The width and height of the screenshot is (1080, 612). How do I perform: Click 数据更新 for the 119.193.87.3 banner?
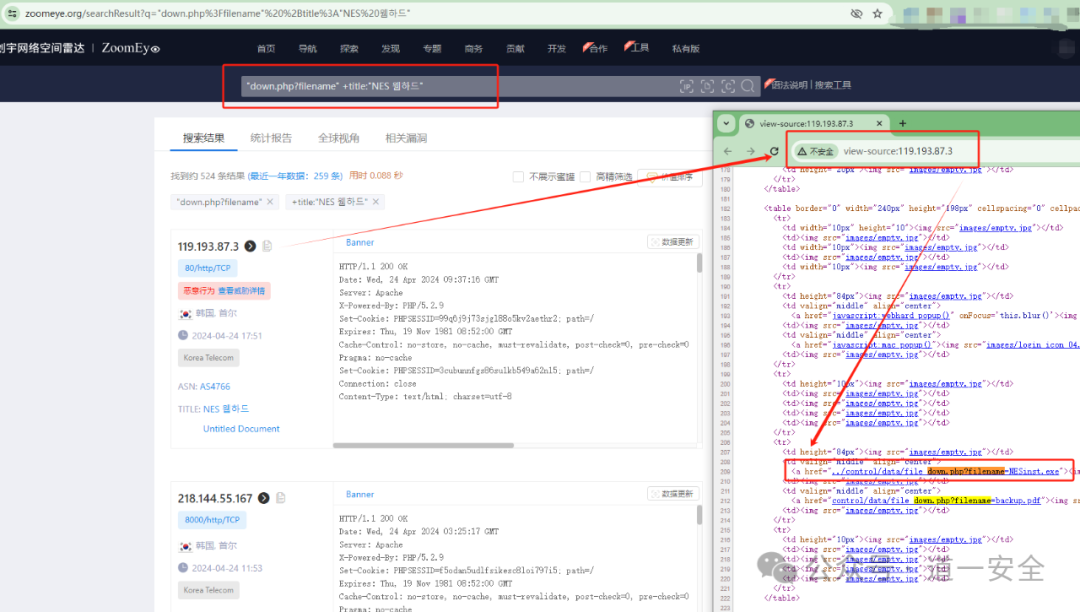tap(673, 242)
